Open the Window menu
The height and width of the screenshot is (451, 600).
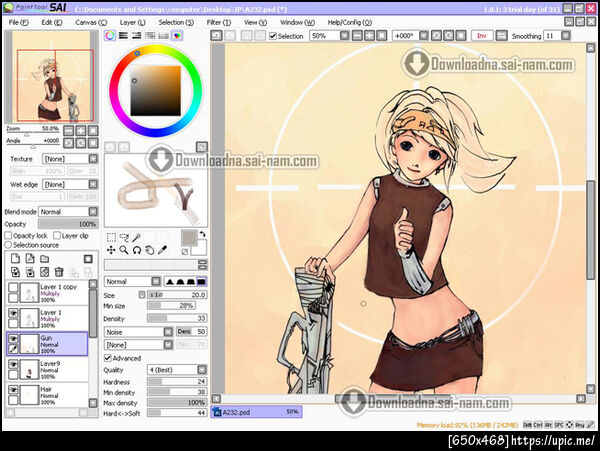tap(297, 22)
